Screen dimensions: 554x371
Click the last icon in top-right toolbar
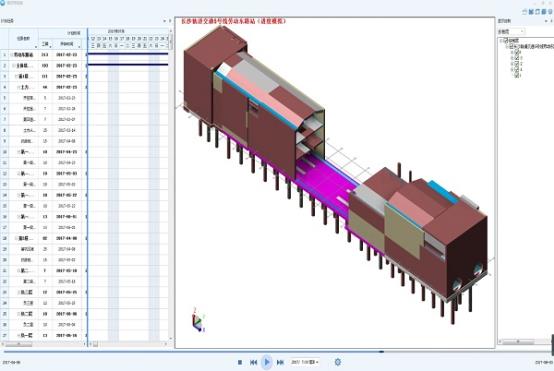pyautogui.click(x=550, y=12)
